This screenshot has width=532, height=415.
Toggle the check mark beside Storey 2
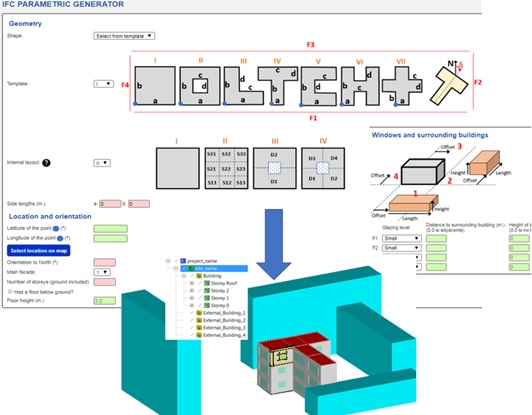point(200,290)
